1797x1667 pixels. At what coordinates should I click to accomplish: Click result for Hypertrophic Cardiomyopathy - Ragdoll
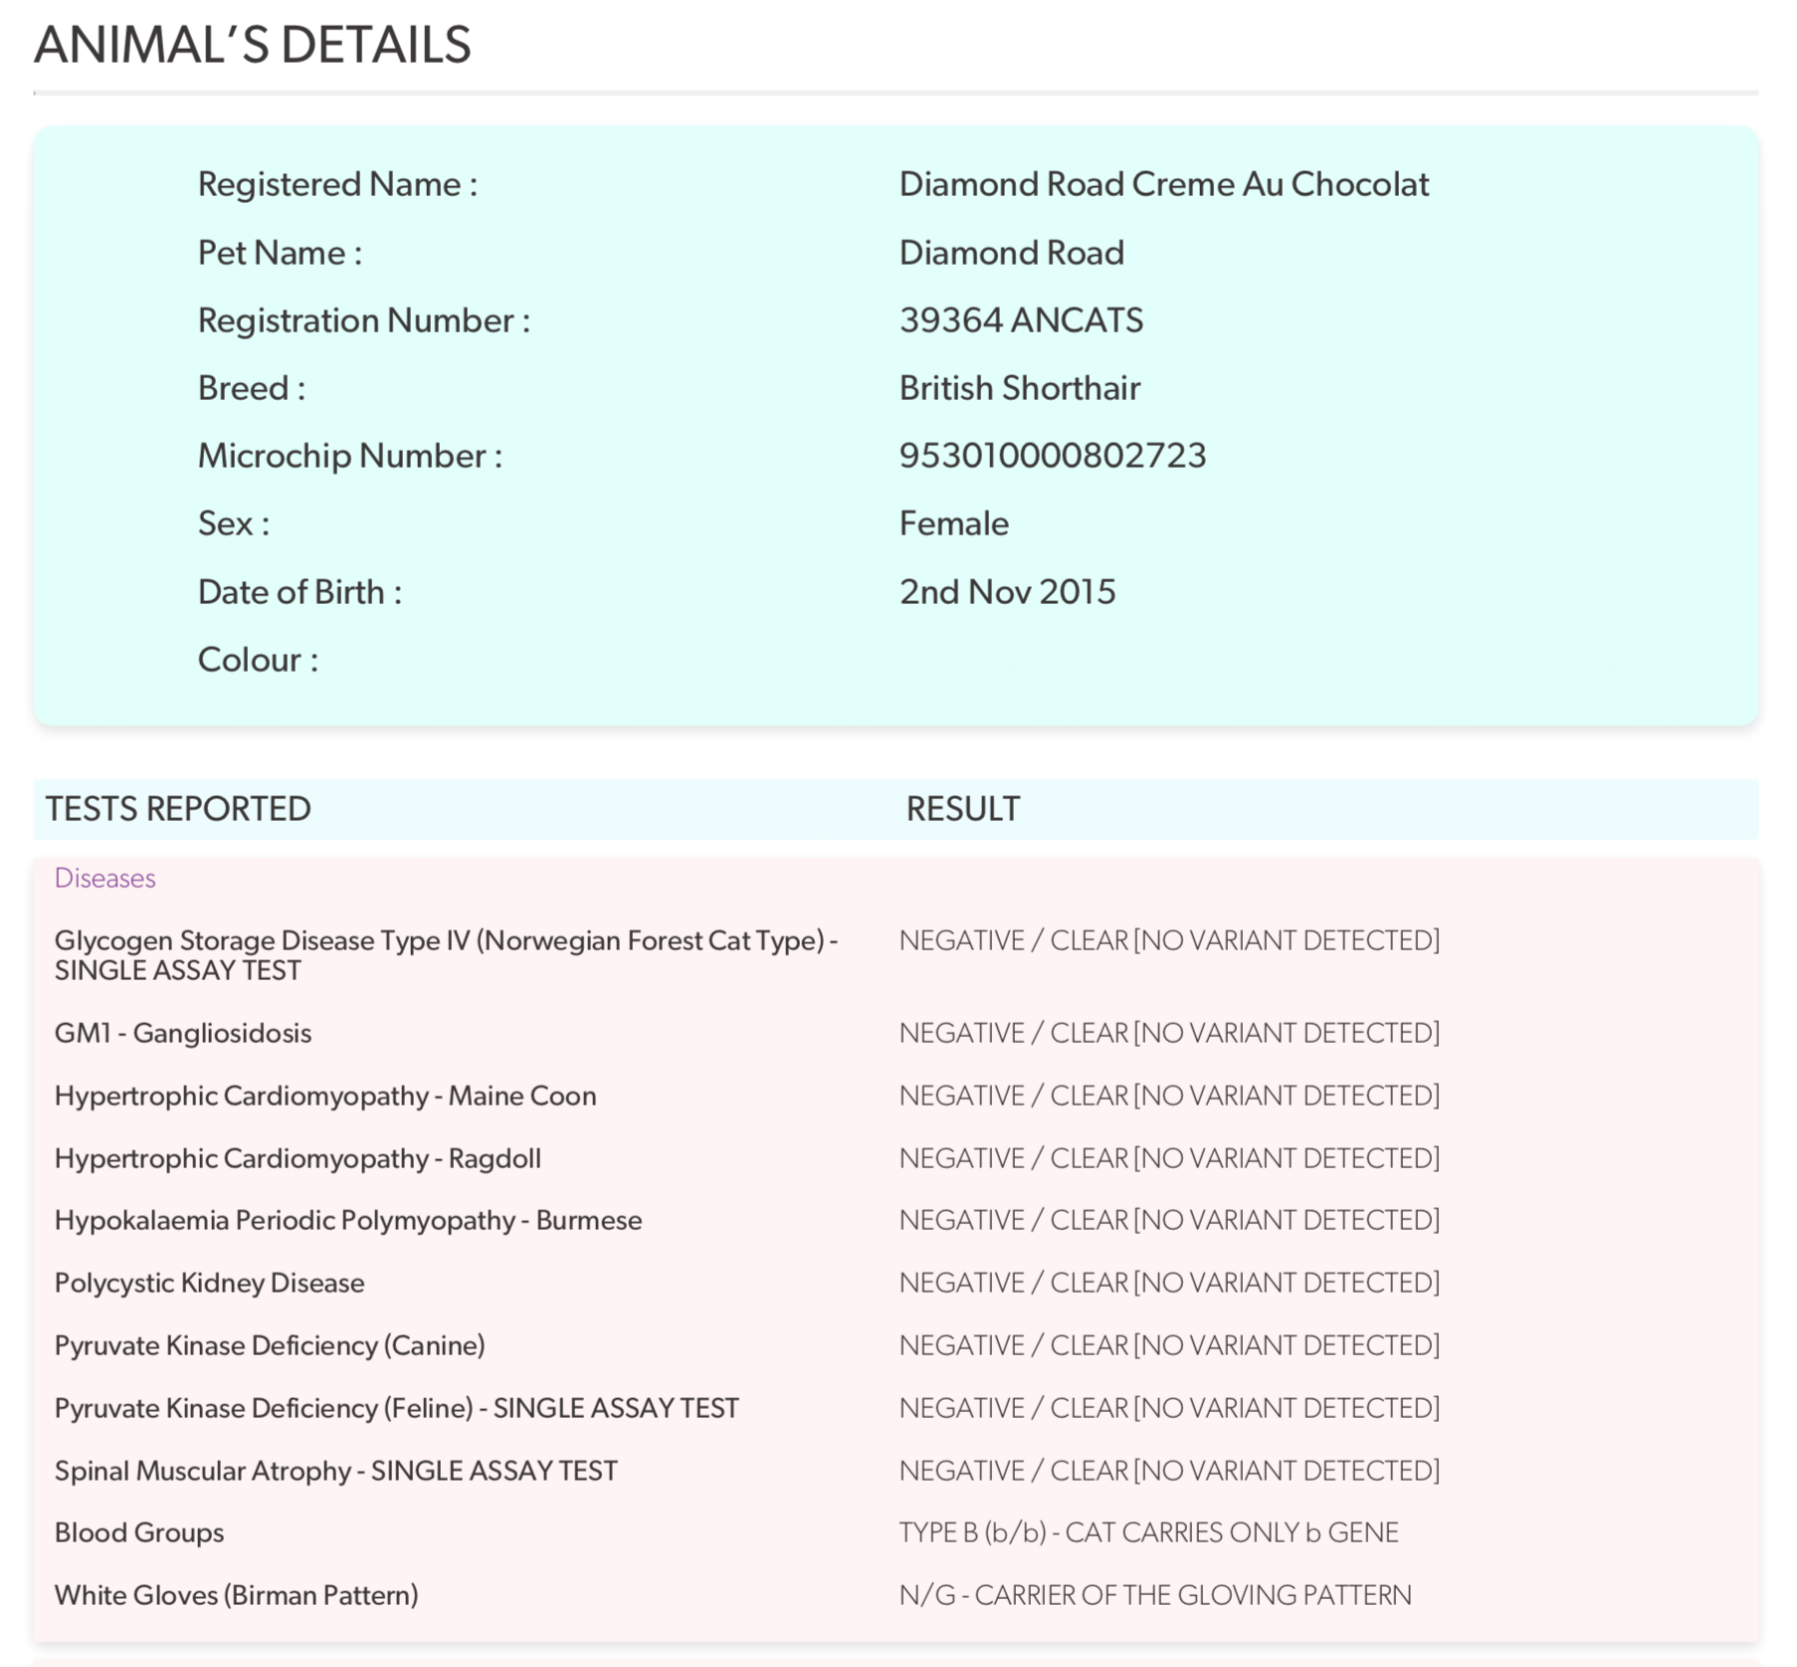(x=1170, y=1158)
